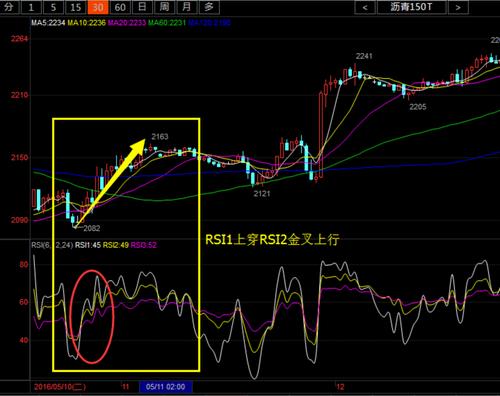Screen dimensions: 500x396
Task: Open the 月 monthly chart tab
Action: point(187,7)
